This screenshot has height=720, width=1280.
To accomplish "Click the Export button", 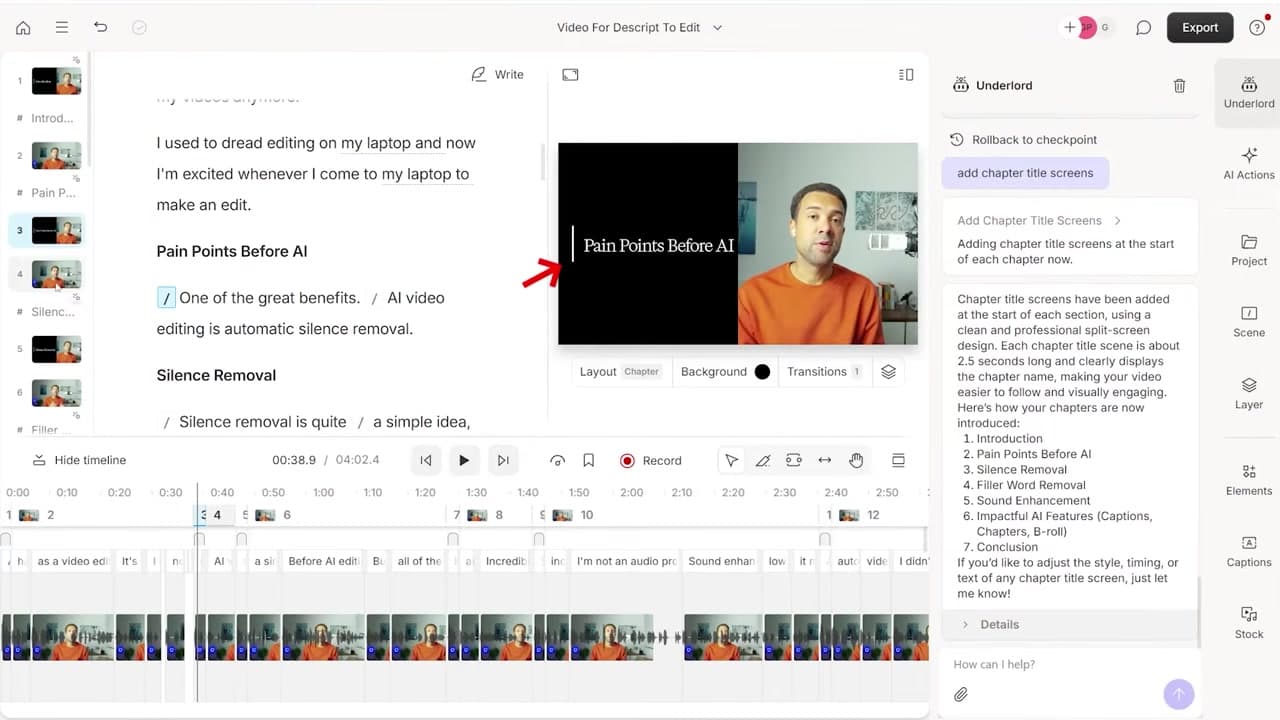I will click(1200, 28).
